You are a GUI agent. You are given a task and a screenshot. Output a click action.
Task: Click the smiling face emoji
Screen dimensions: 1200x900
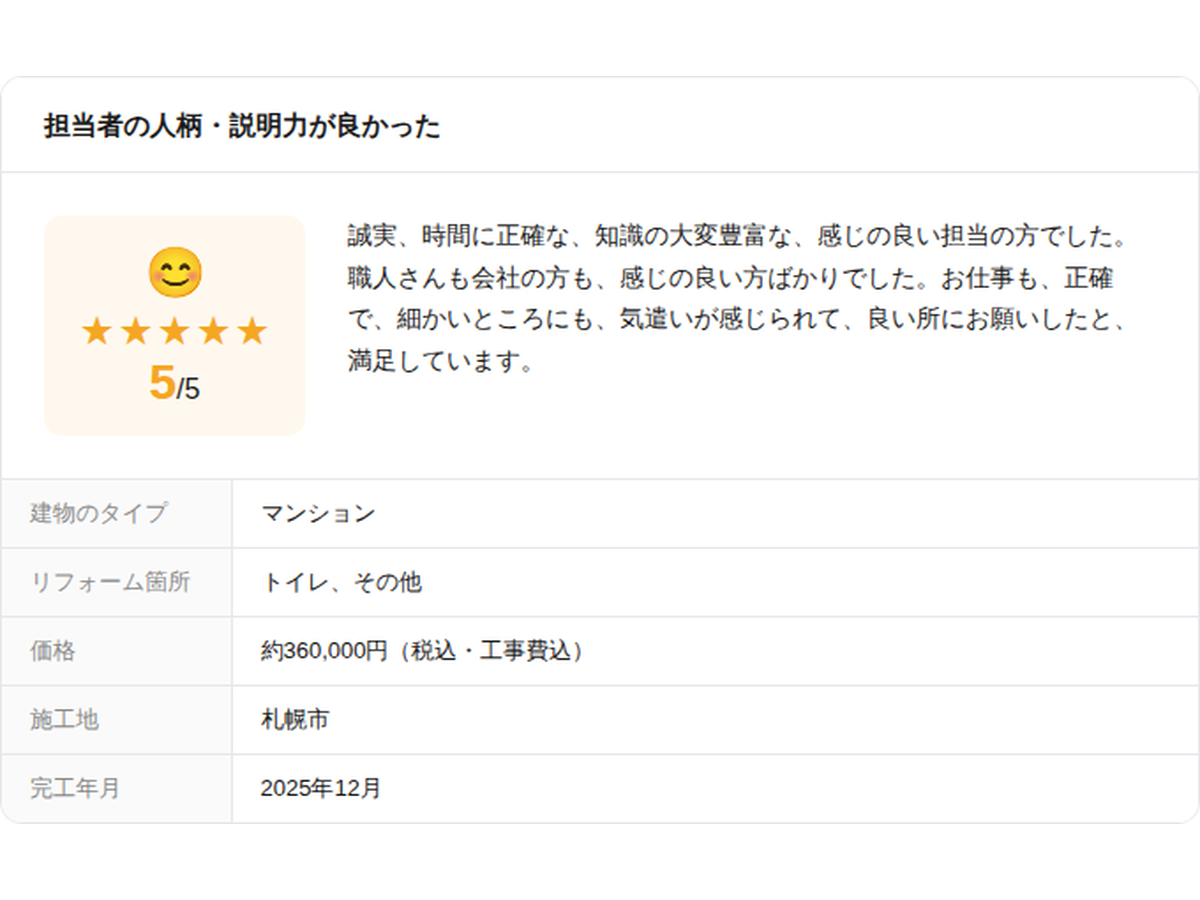point(175,272)
